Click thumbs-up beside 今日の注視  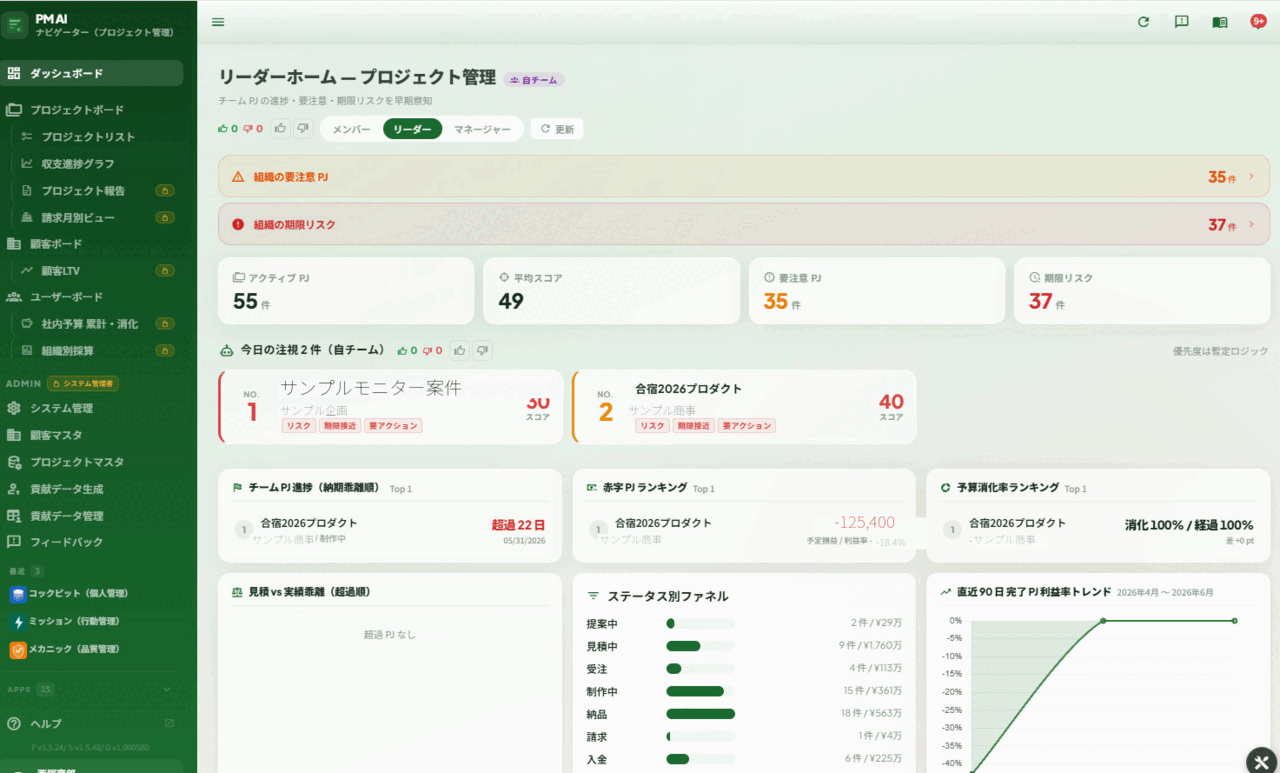(x=459, y=350)
